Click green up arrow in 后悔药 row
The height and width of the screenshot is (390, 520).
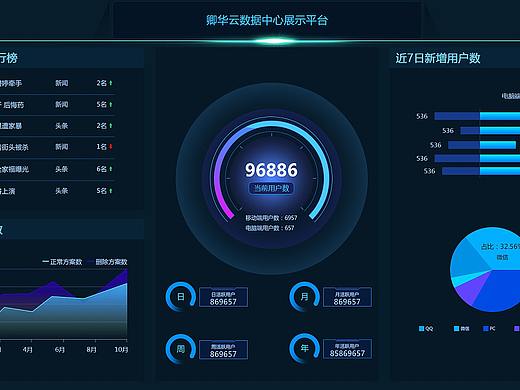[111, 105]
